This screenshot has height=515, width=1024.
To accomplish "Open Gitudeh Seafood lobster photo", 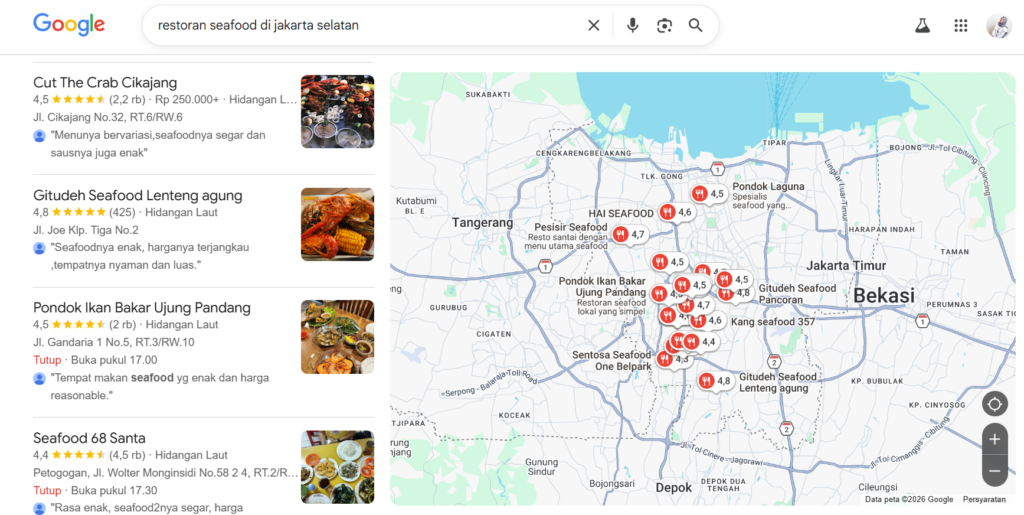I will [338, 225].
